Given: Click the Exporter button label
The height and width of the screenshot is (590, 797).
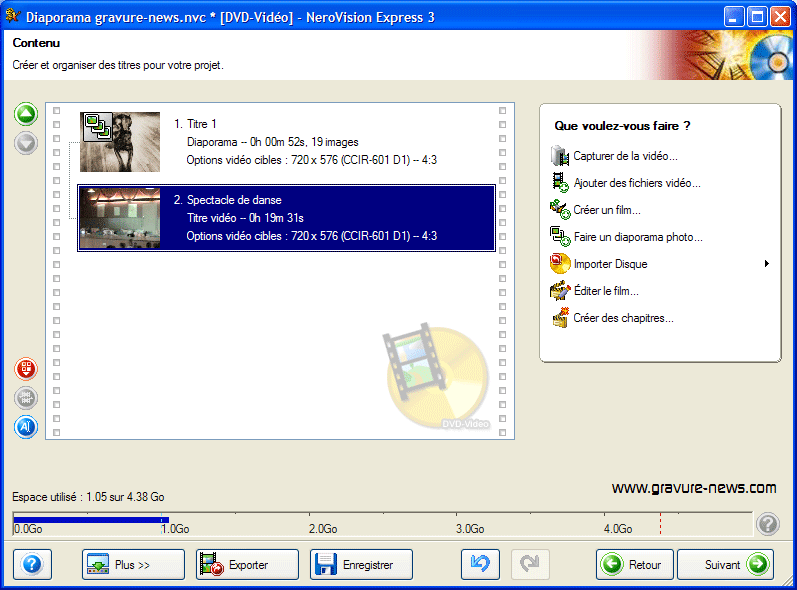Looking at the screenshot, I should click(248, 565).
